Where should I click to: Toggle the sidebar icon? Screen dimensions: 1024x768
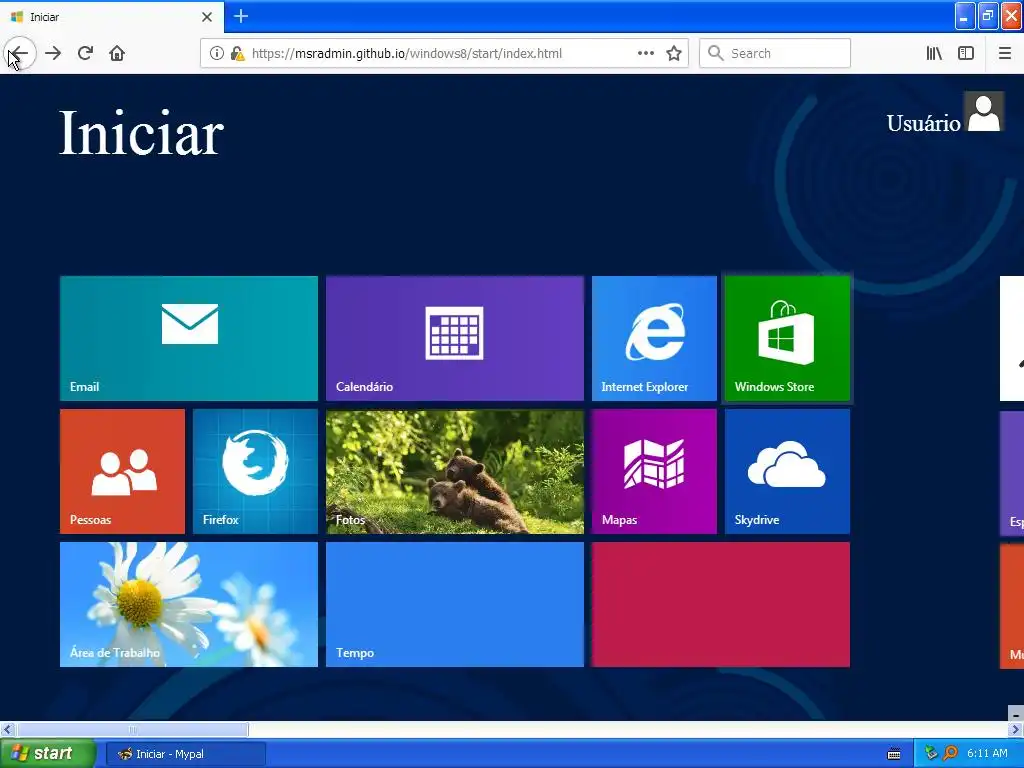(966, 54)
